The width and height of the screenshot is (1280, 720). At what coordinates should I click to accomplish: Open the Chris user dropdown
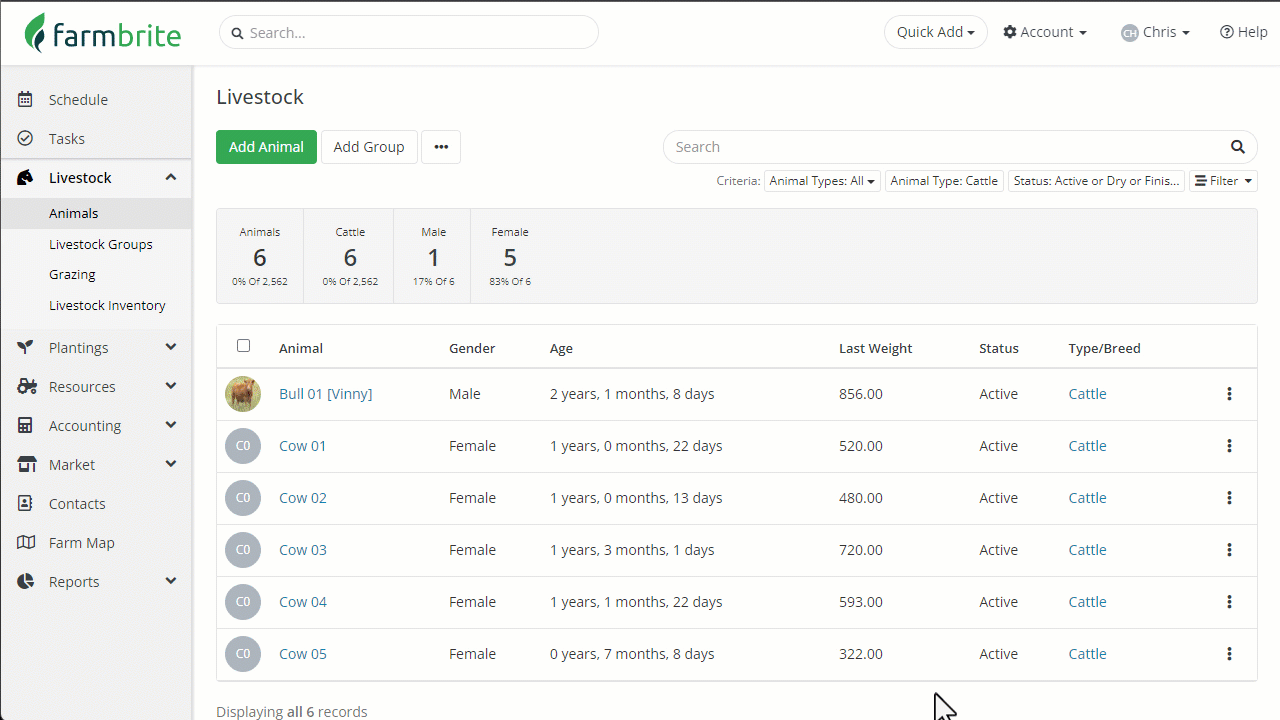tap(1156, 32)
